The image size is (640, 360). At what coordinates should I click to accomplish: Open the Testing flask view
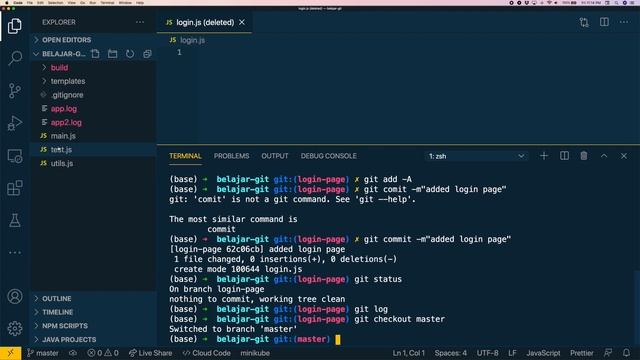point(15,220)
